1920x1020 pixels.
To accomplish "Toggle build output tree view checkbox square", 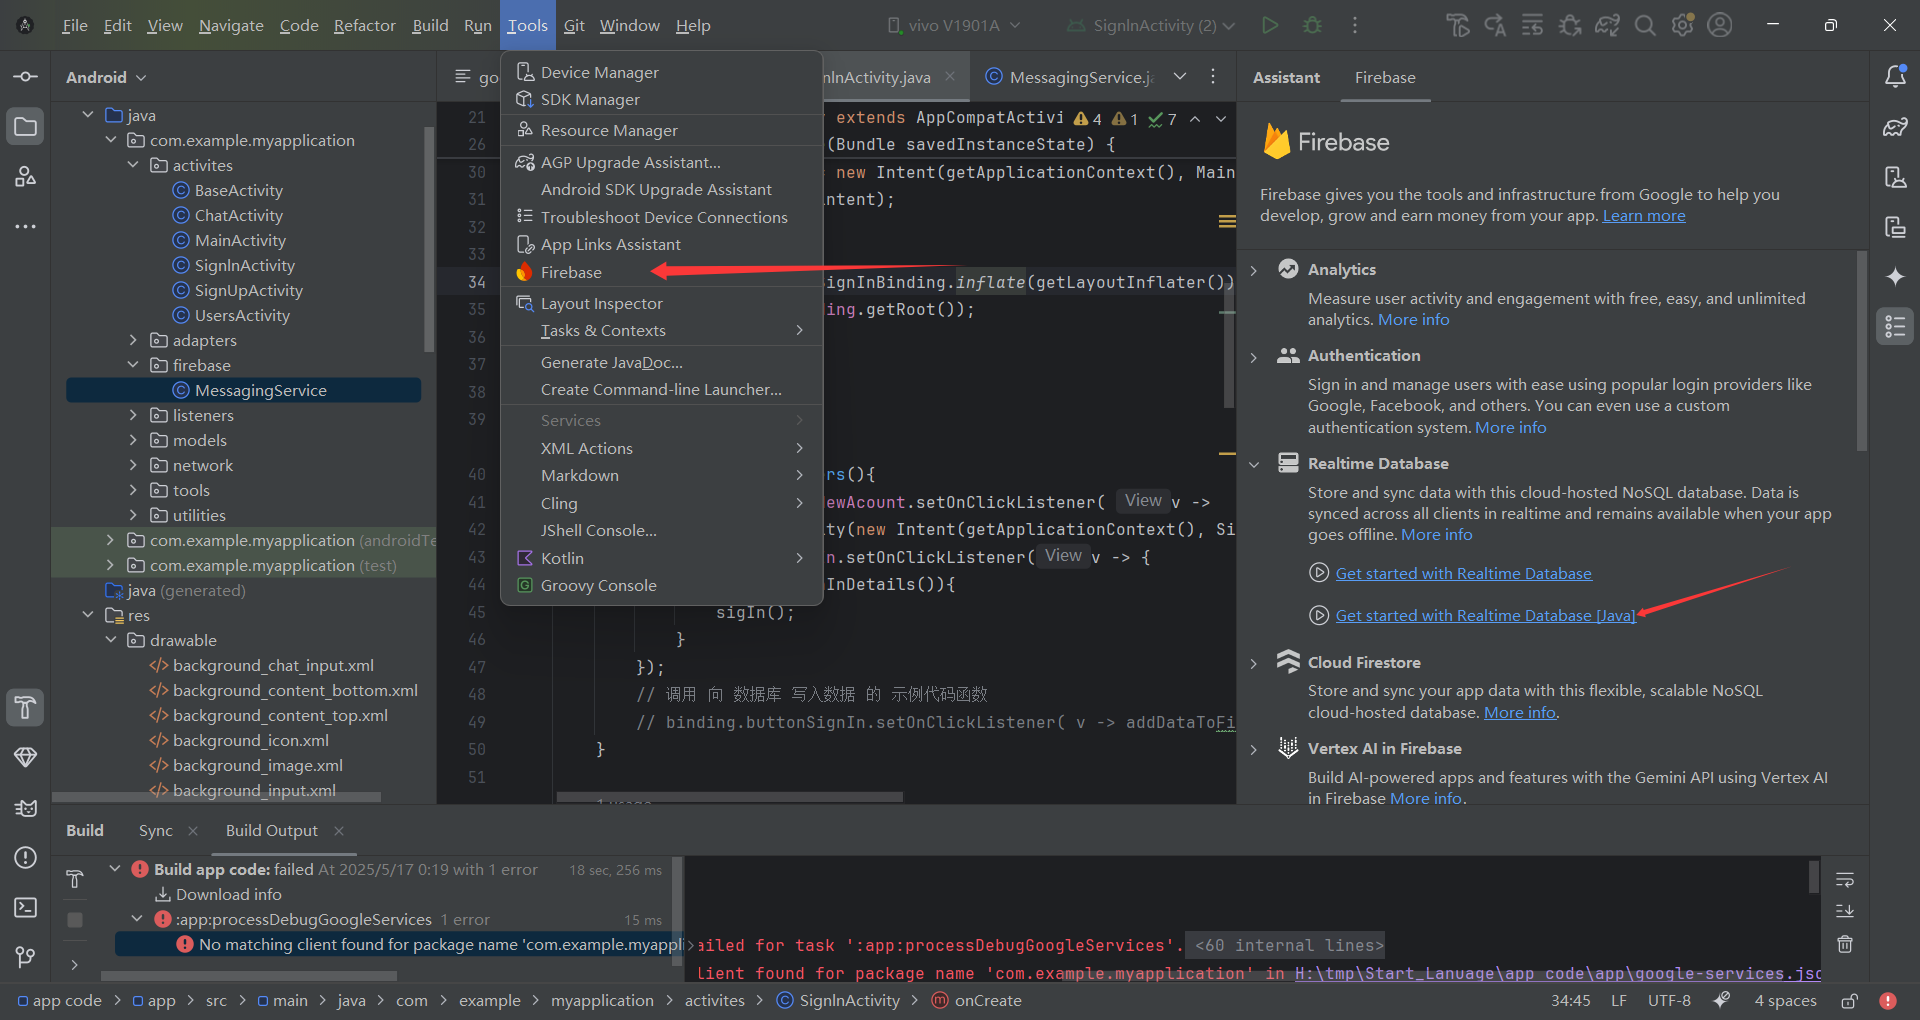I will pos(75,919).
